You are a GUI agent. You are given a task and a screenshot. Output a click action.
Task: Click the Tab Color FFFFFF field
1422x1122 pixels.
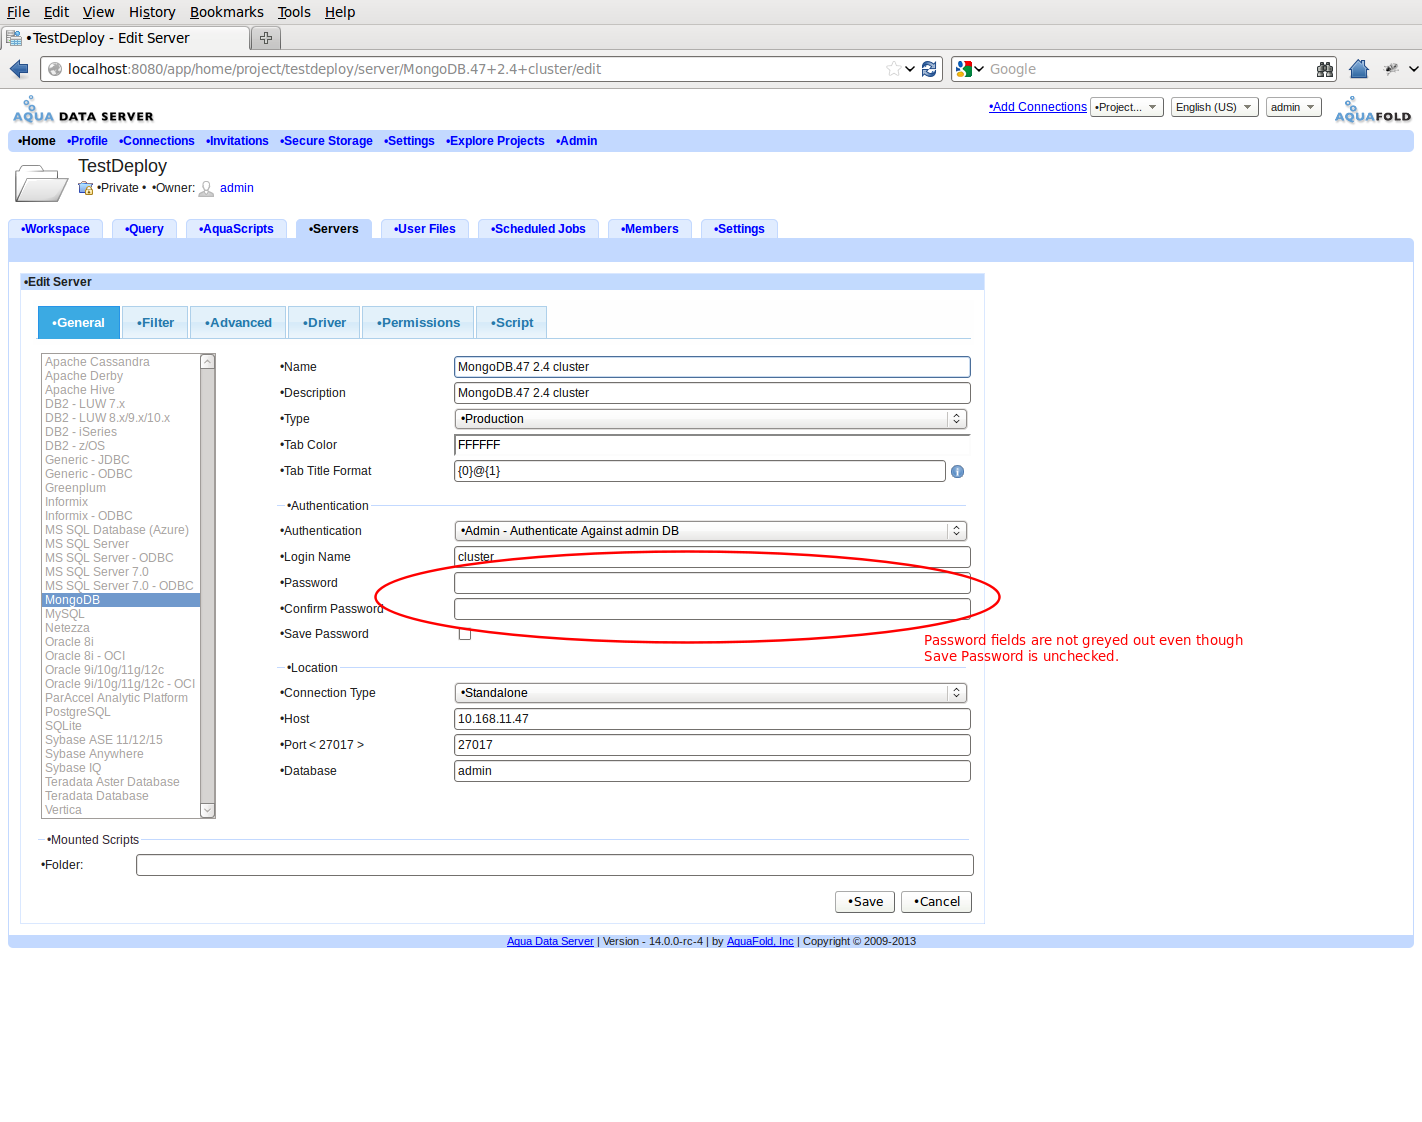click(712, 445)
